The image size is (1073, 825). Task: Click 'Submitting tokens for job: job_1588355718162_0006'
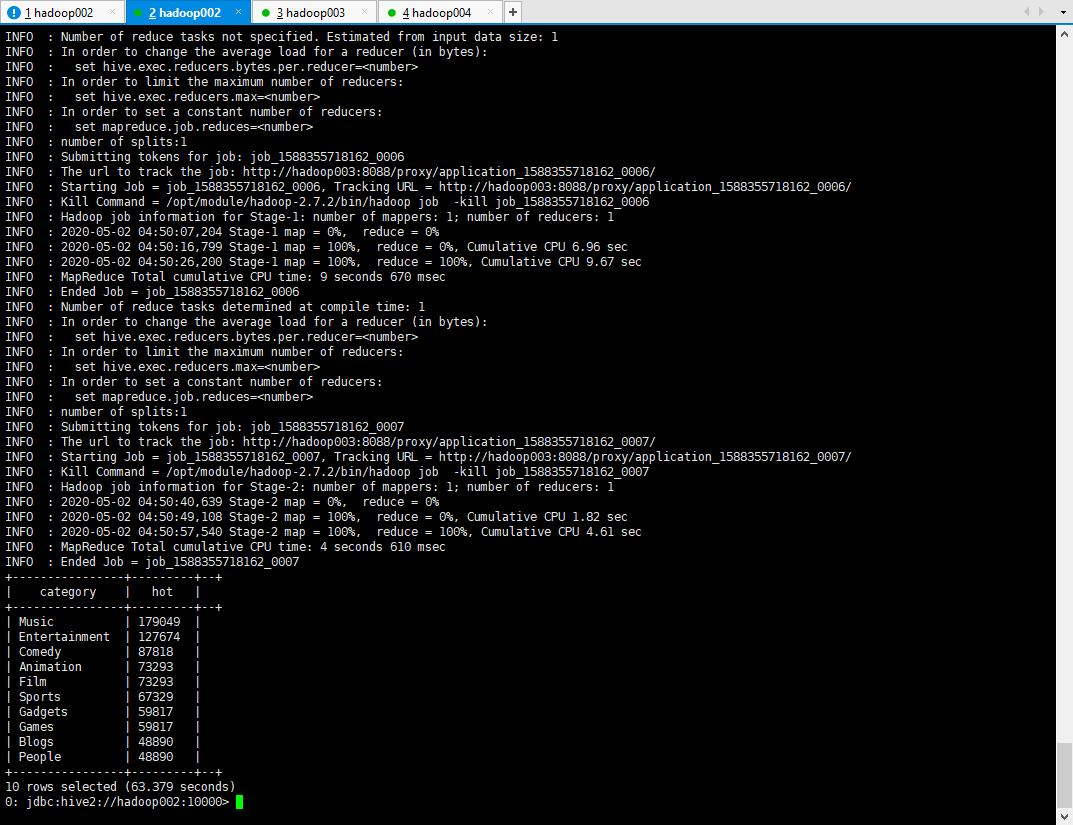[x=233, y=157]
